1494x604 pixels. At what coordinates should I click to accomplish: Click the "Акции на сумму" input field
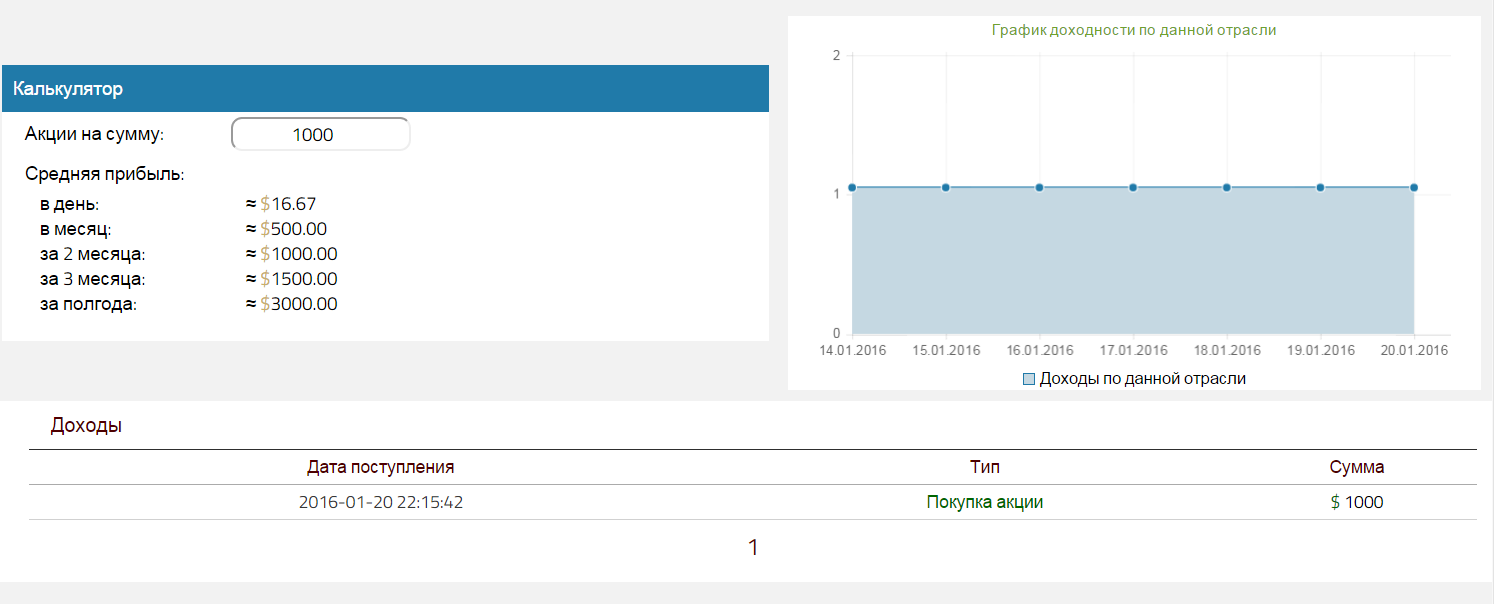(x=320, y=135)
